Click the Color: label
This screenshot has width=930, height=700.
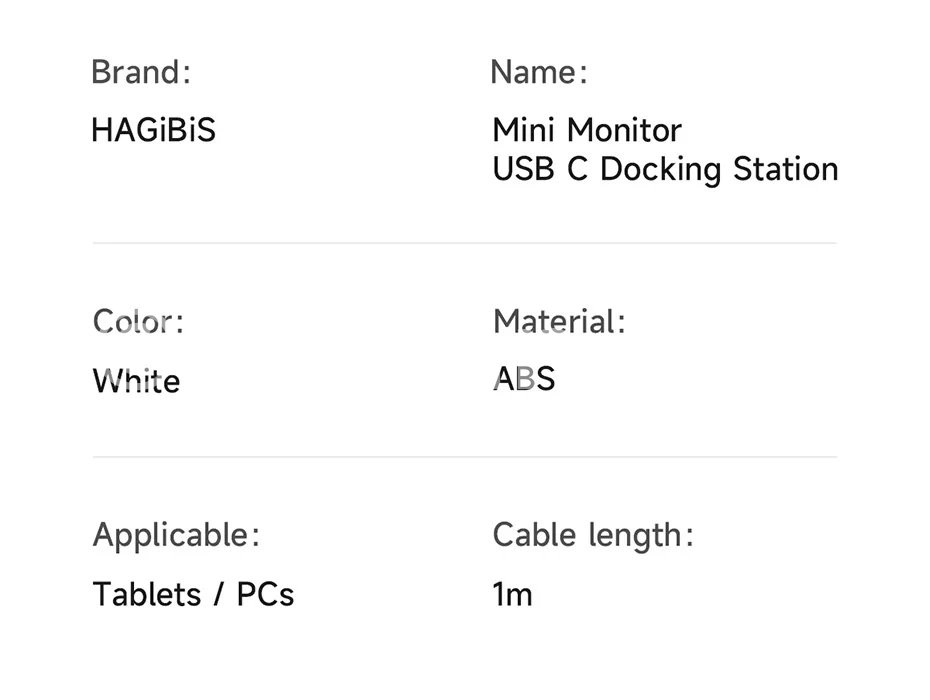tap(138, 322)
